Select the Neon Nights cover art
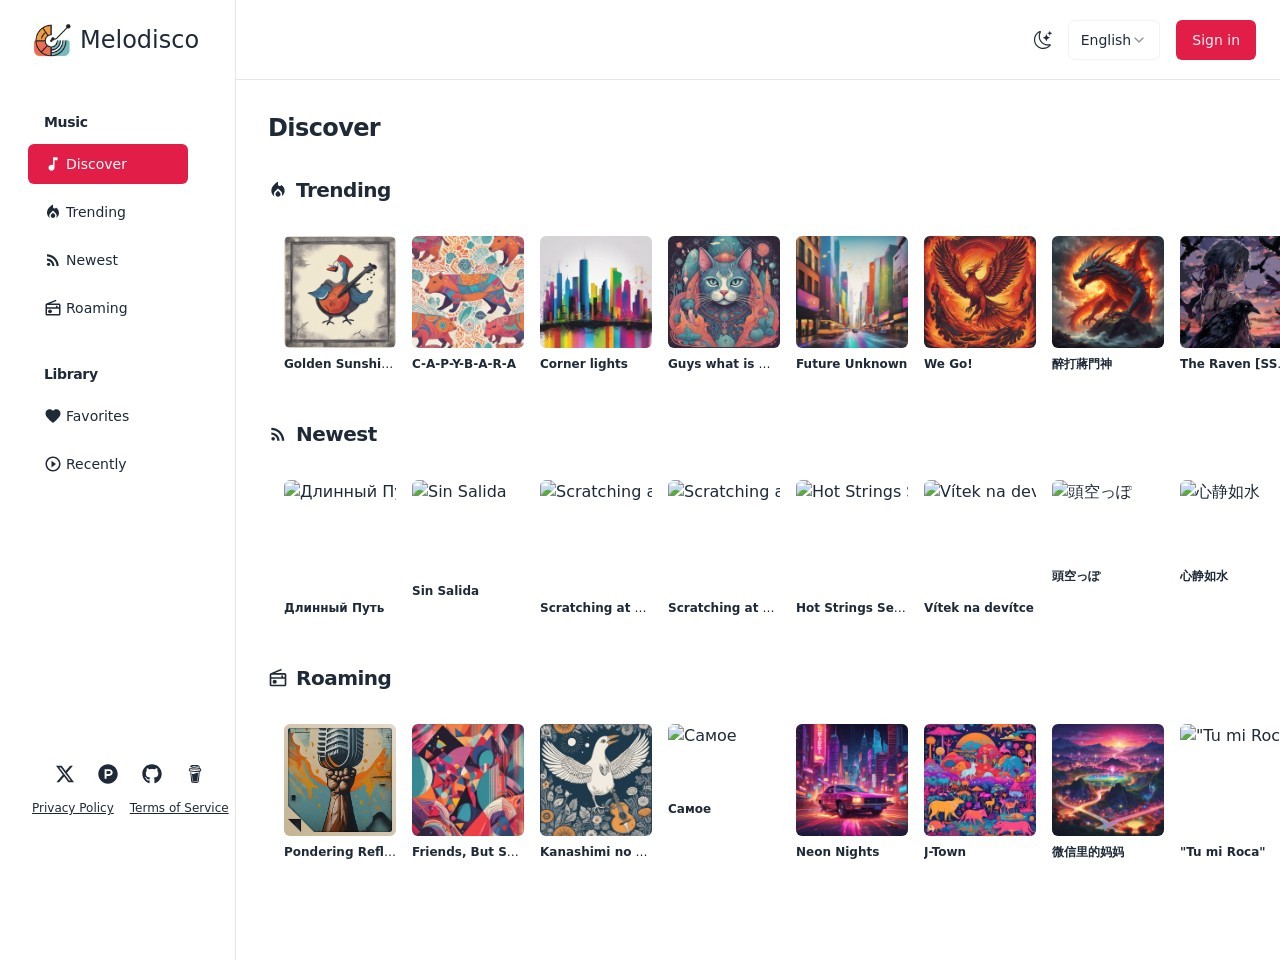The height and width of the screenshot is (960, 1280). tap(852, 780)
